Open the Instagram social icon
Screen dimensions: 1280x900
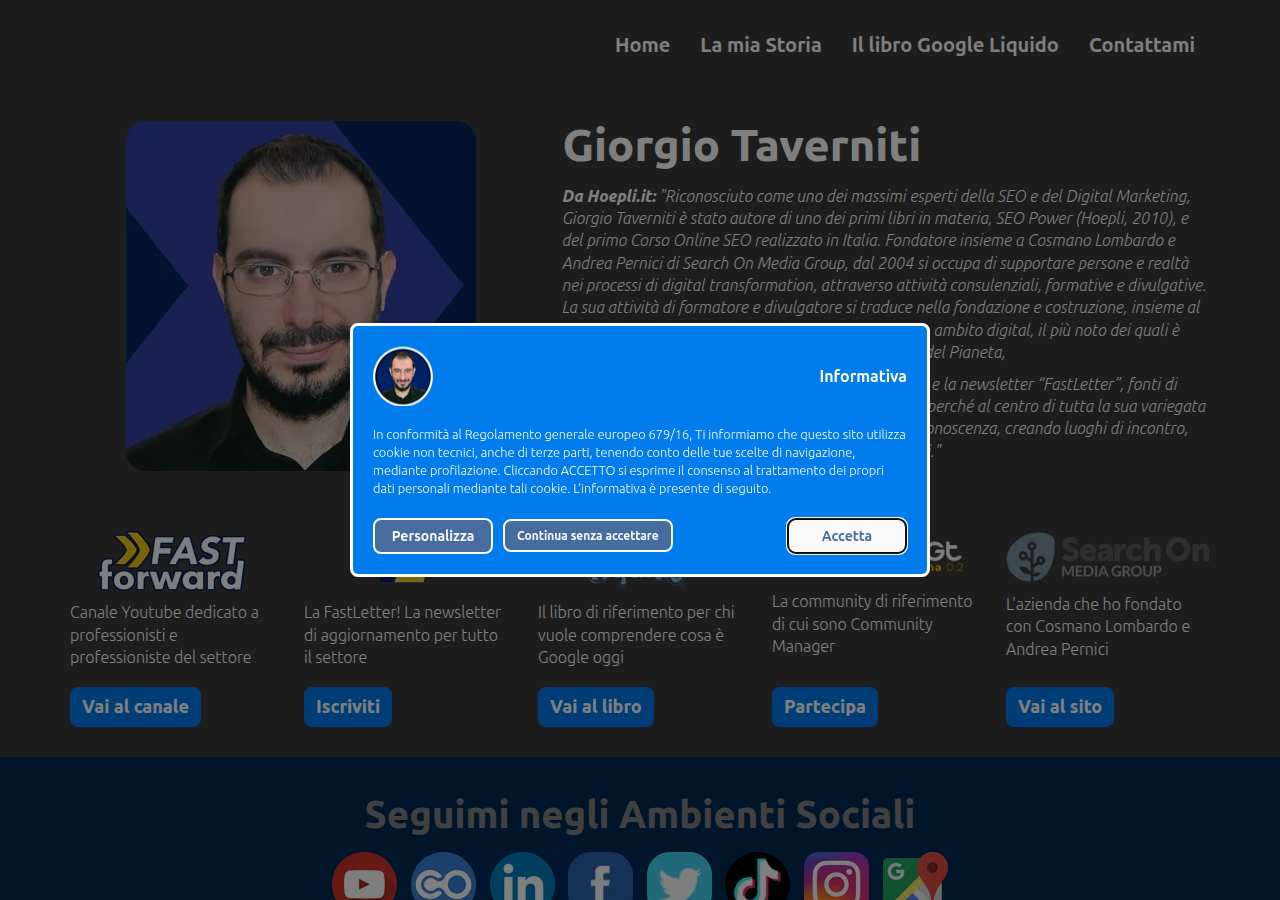(x=836, y=877)
